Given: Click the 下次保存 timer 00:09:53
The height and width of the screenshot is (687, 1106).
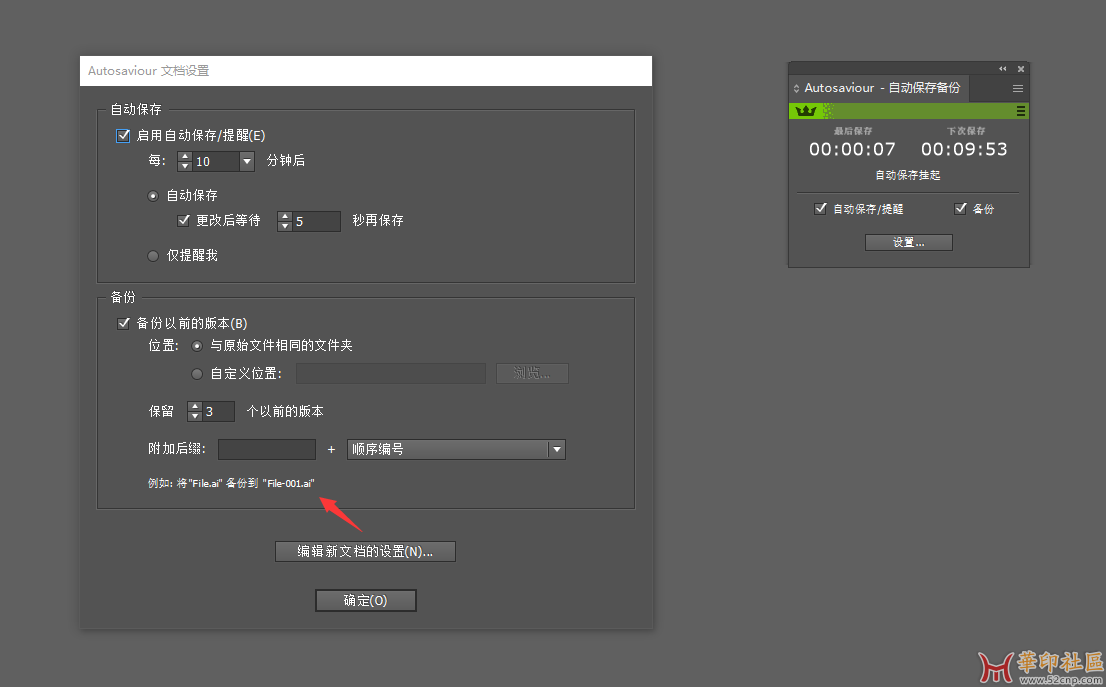Looking at the screenshot, I should (964, 150).
